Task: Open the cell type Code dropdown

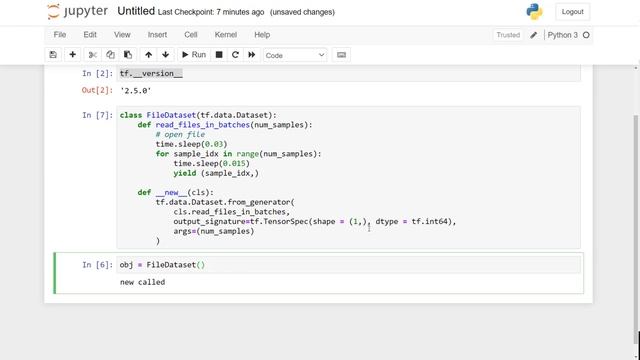Action: click(x=295, y=55)
